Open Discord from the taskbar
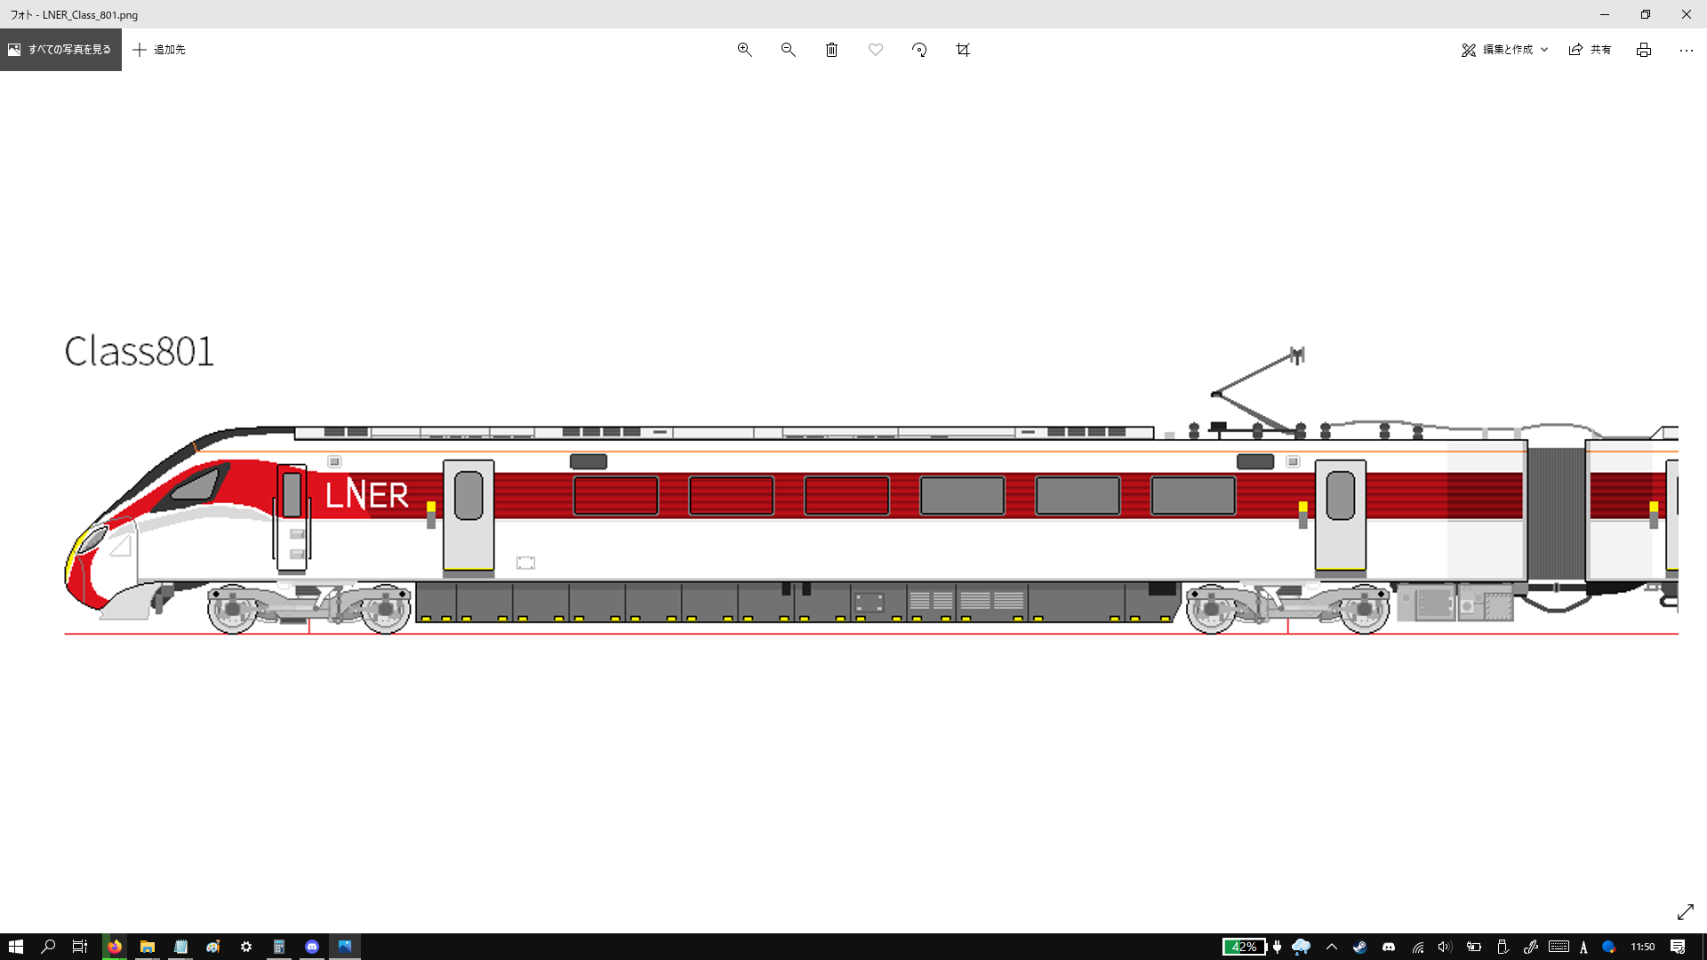The width and height of the screenshot is (1707, 960). pos(312,946)
